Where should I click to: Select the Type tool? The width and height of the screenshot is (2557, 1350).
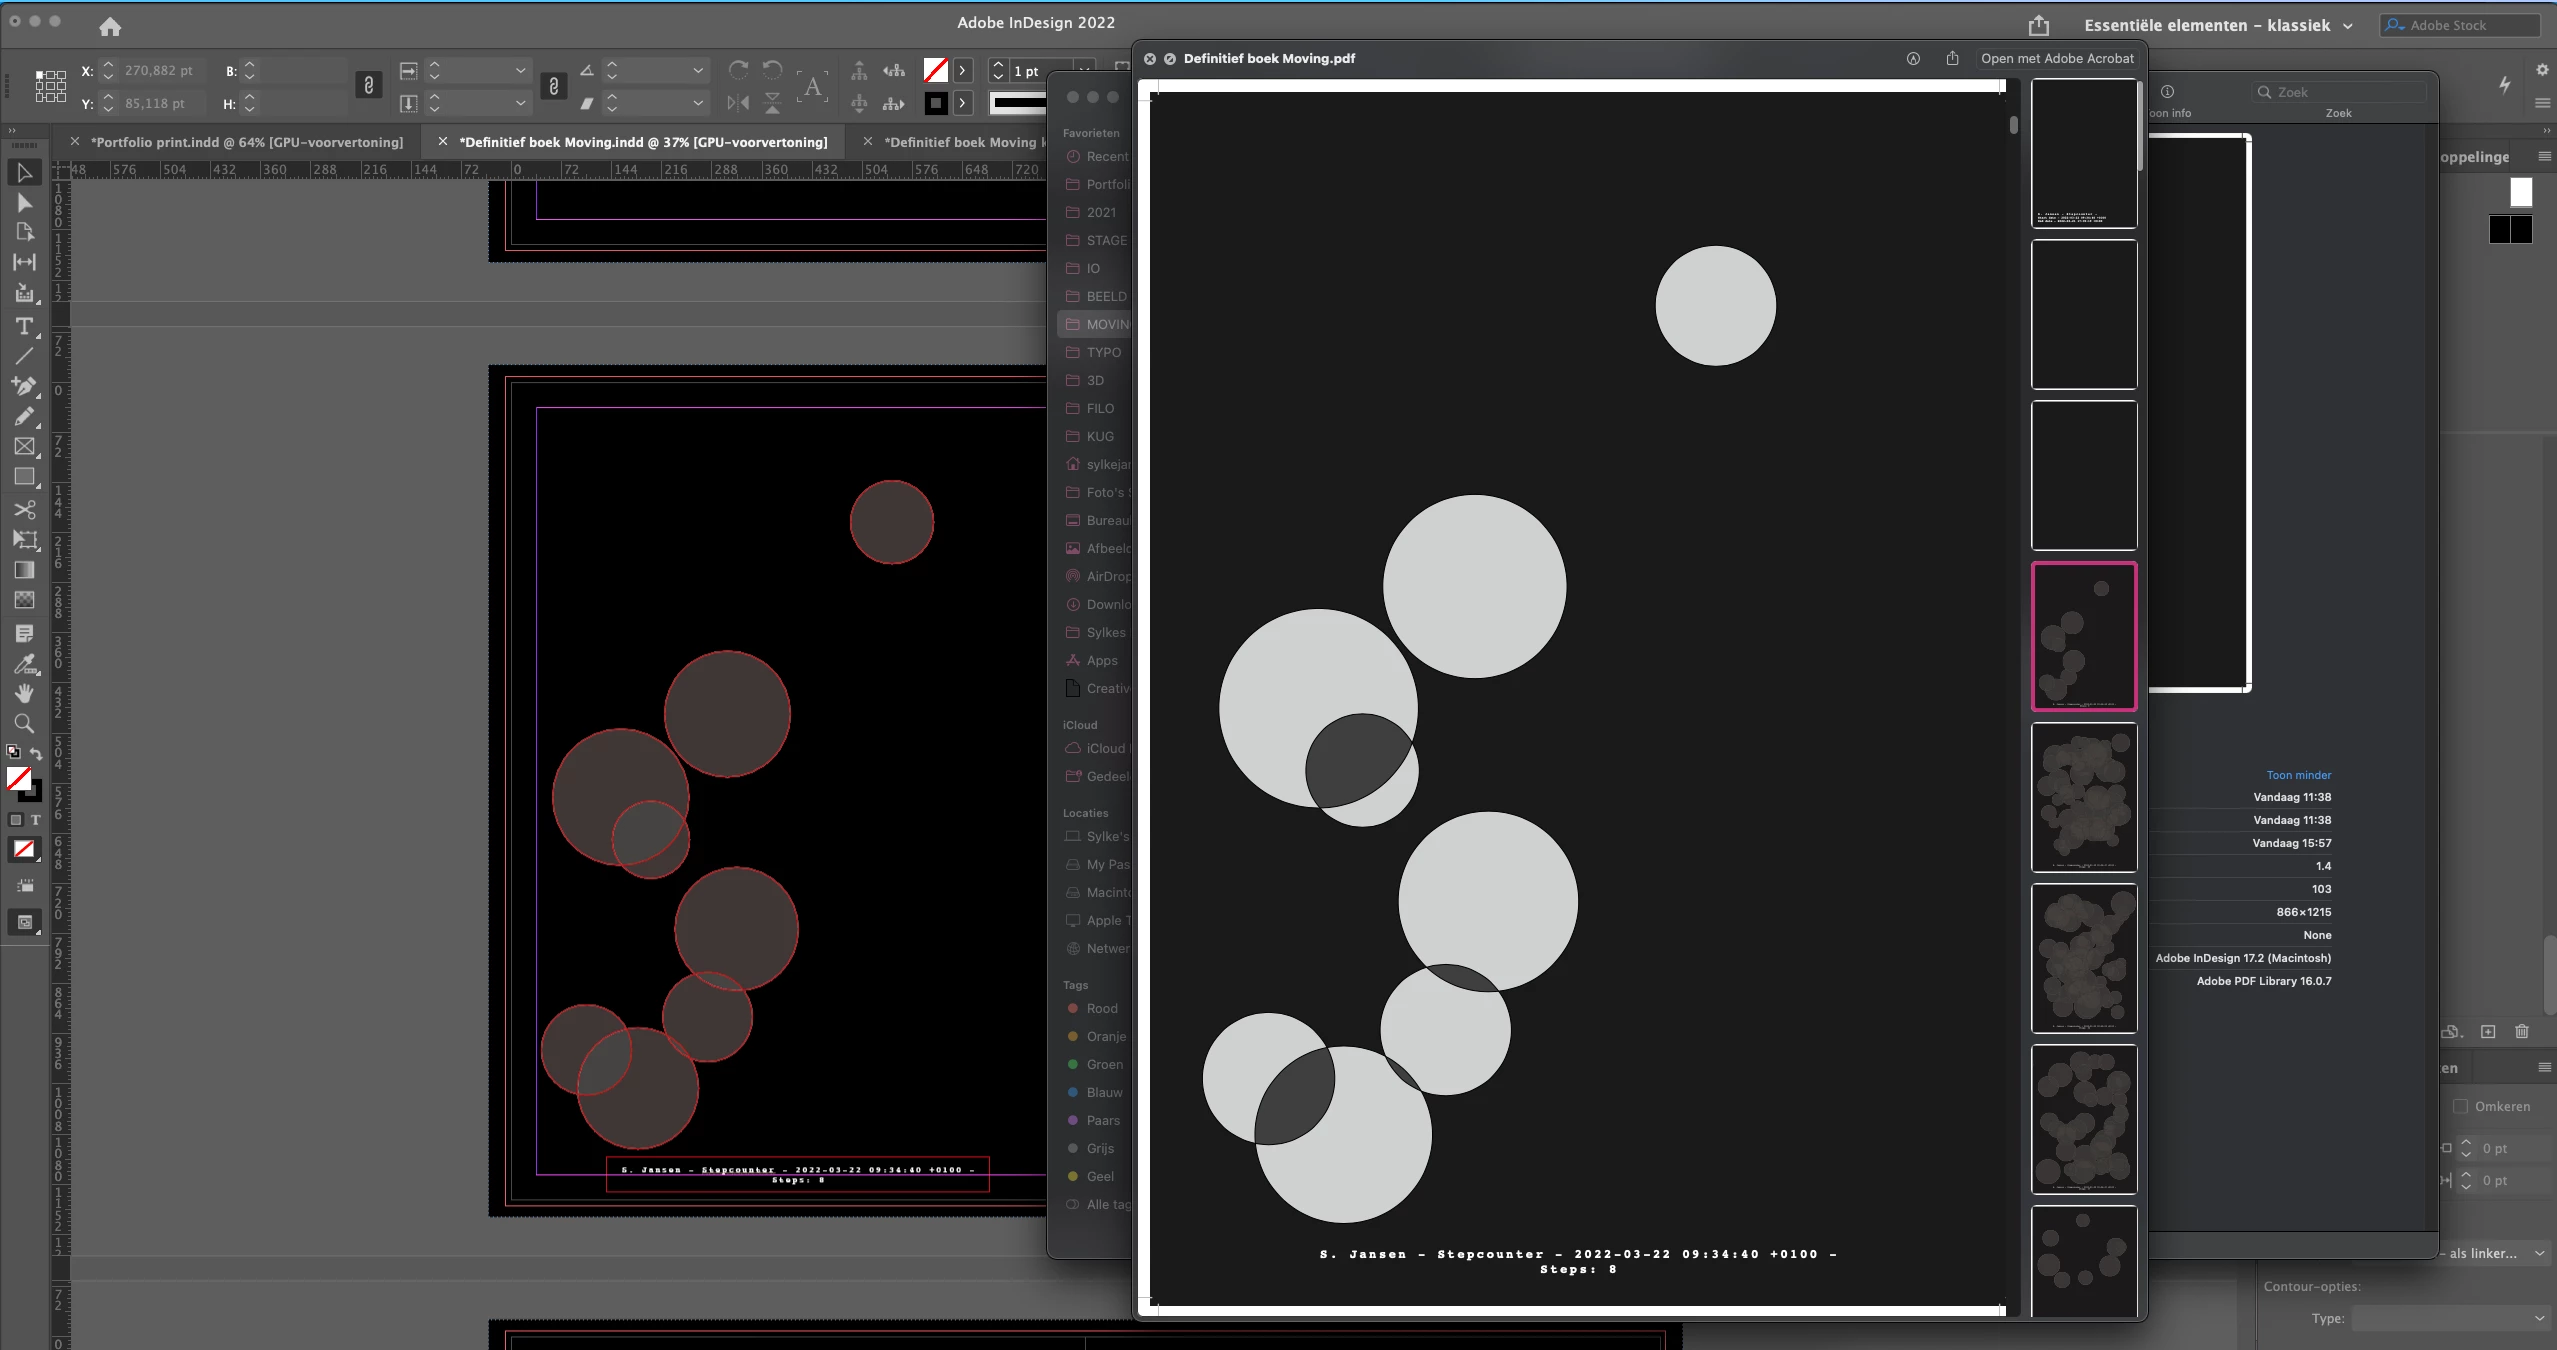click(24, 327)
